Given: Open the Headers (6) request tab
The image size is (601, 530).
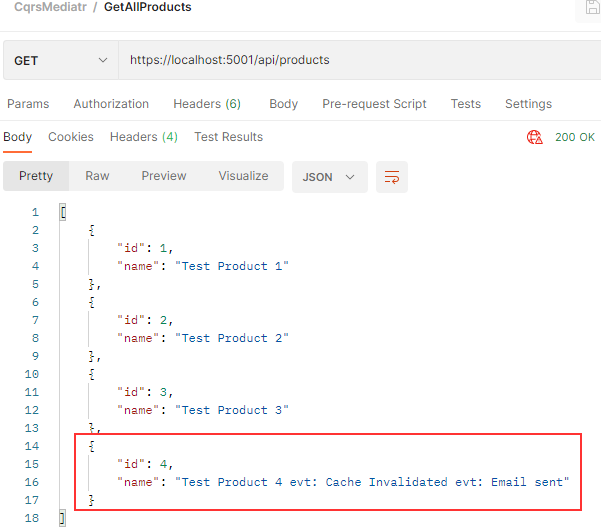Looking at the screenshot, I should tap(207, 104).
